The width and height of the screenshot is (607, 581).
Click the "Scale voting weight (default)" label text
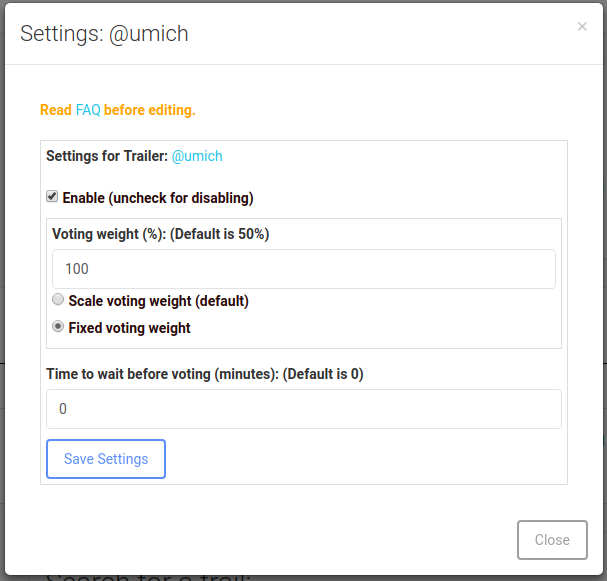(x=158, y=301)
